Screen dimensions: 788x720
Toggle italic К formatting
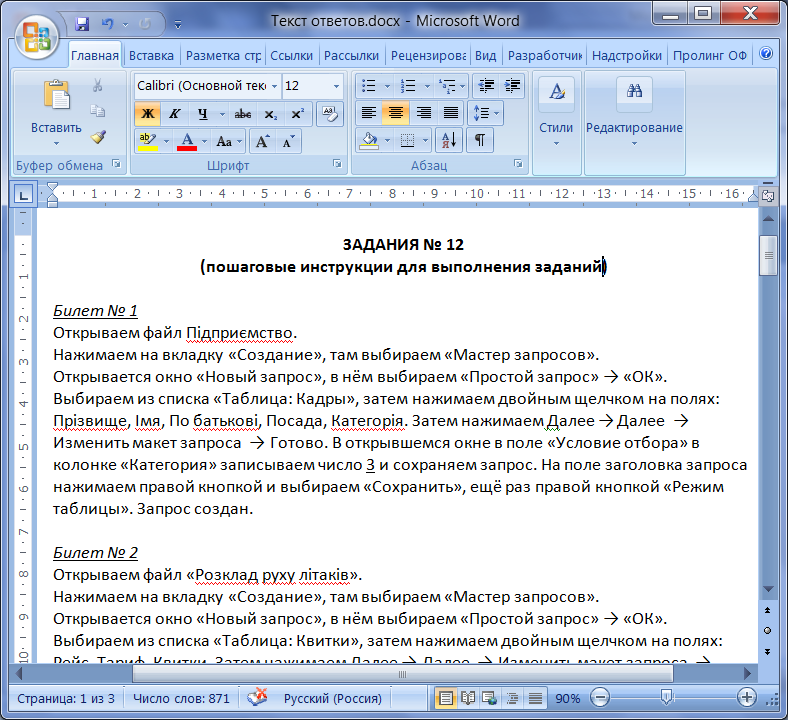pyautogui.click(x=174, y=114)
